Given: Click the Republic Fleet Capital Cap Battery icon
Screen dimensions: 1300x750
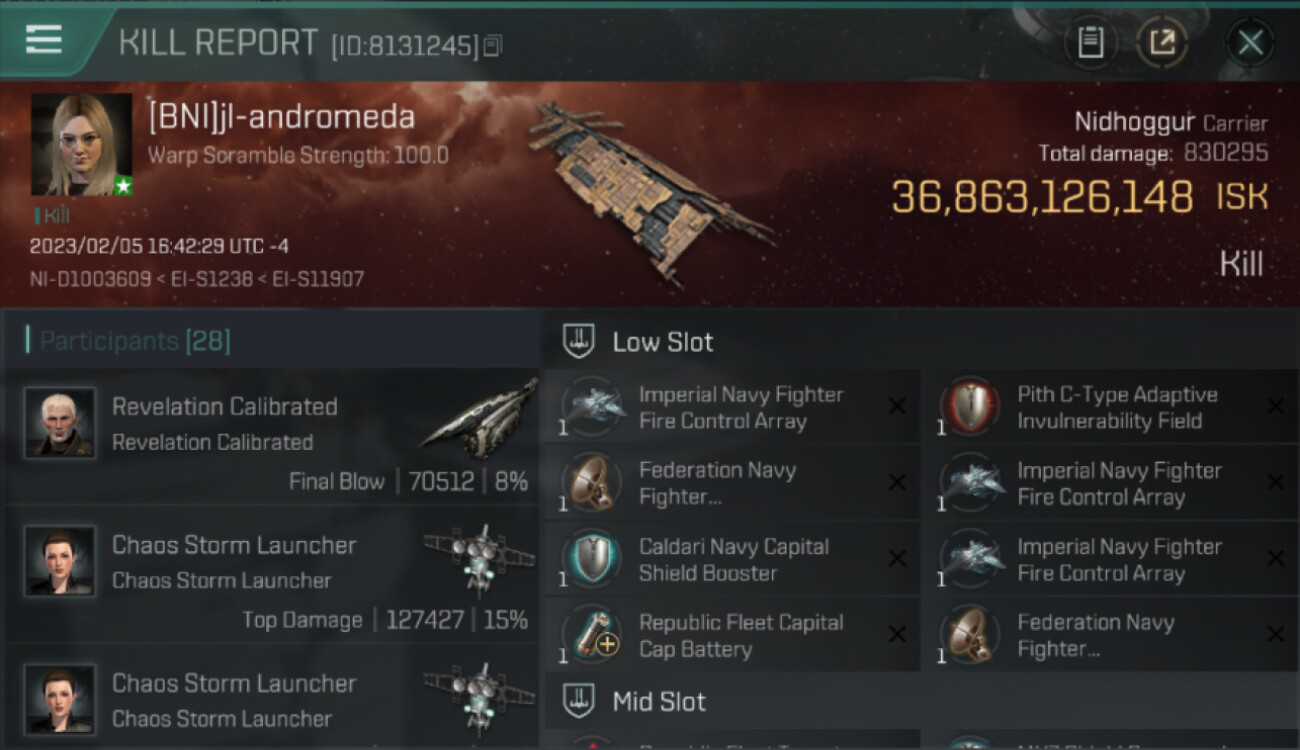Looking at the screenshot, I should (x=591, y=634).
